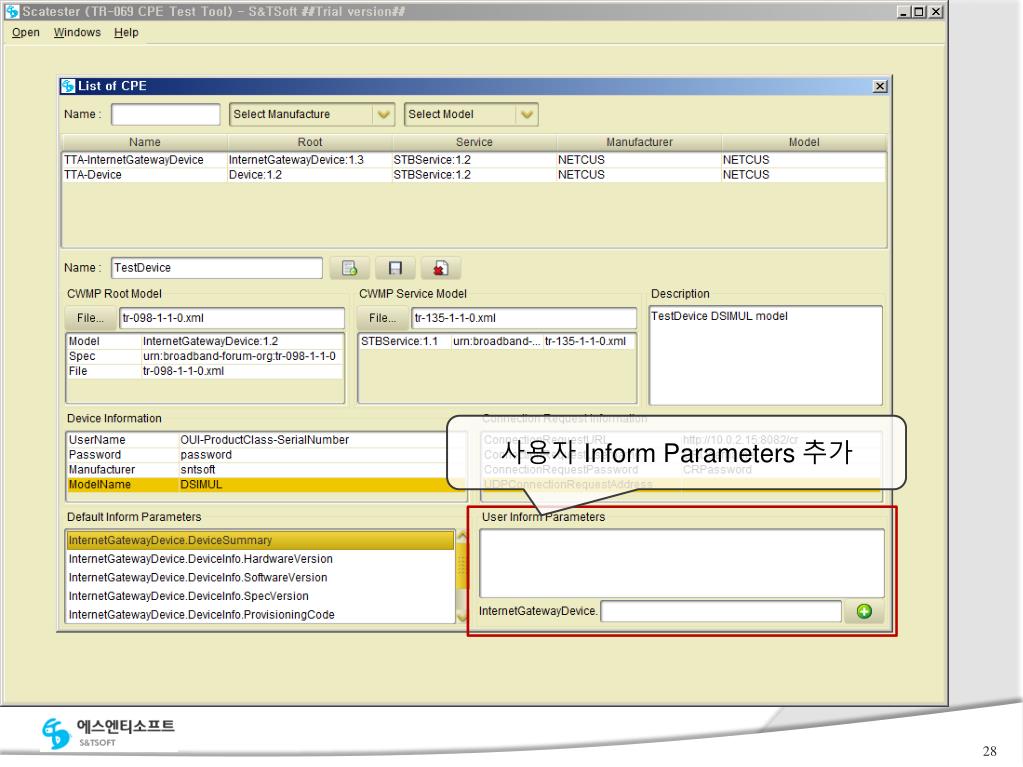Click the User Inform Parameters list box
Viewport: 1023px width, 767px height.
pos(682,564)
